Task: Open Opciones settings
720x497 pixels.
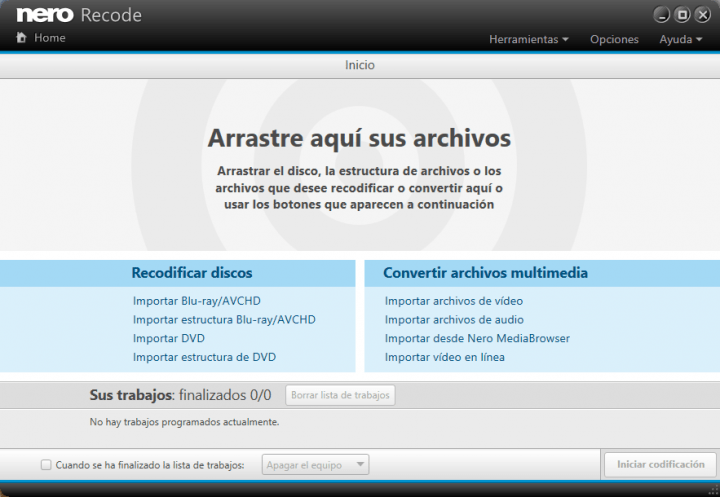Action: click(x=614, y=40)
